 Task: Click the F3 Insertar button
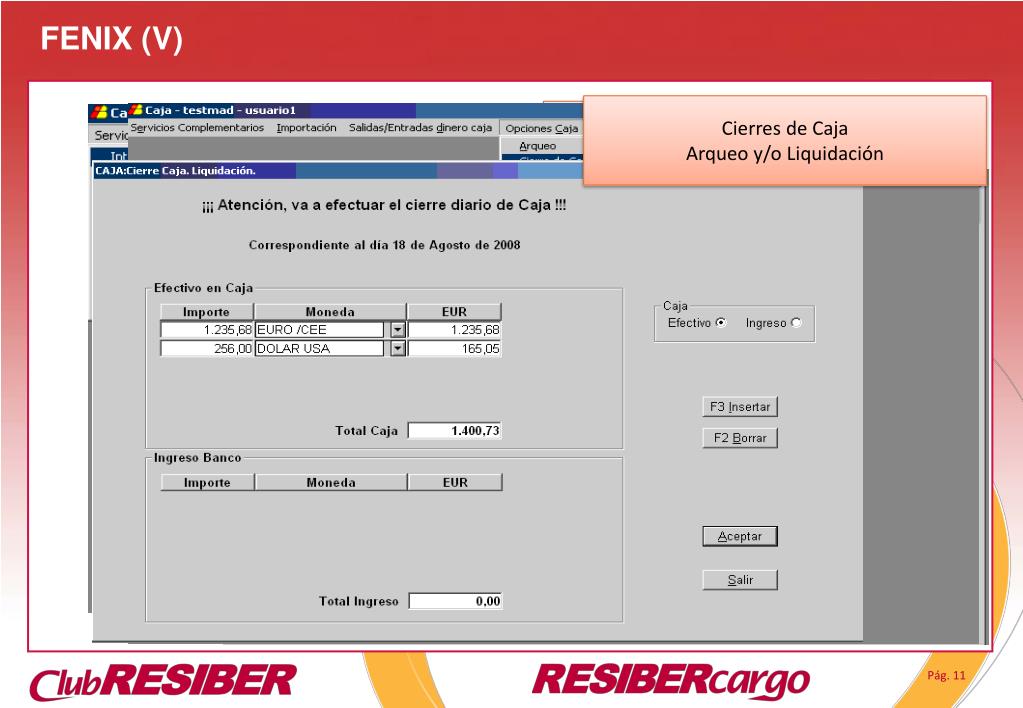click(x=740, y=407)
